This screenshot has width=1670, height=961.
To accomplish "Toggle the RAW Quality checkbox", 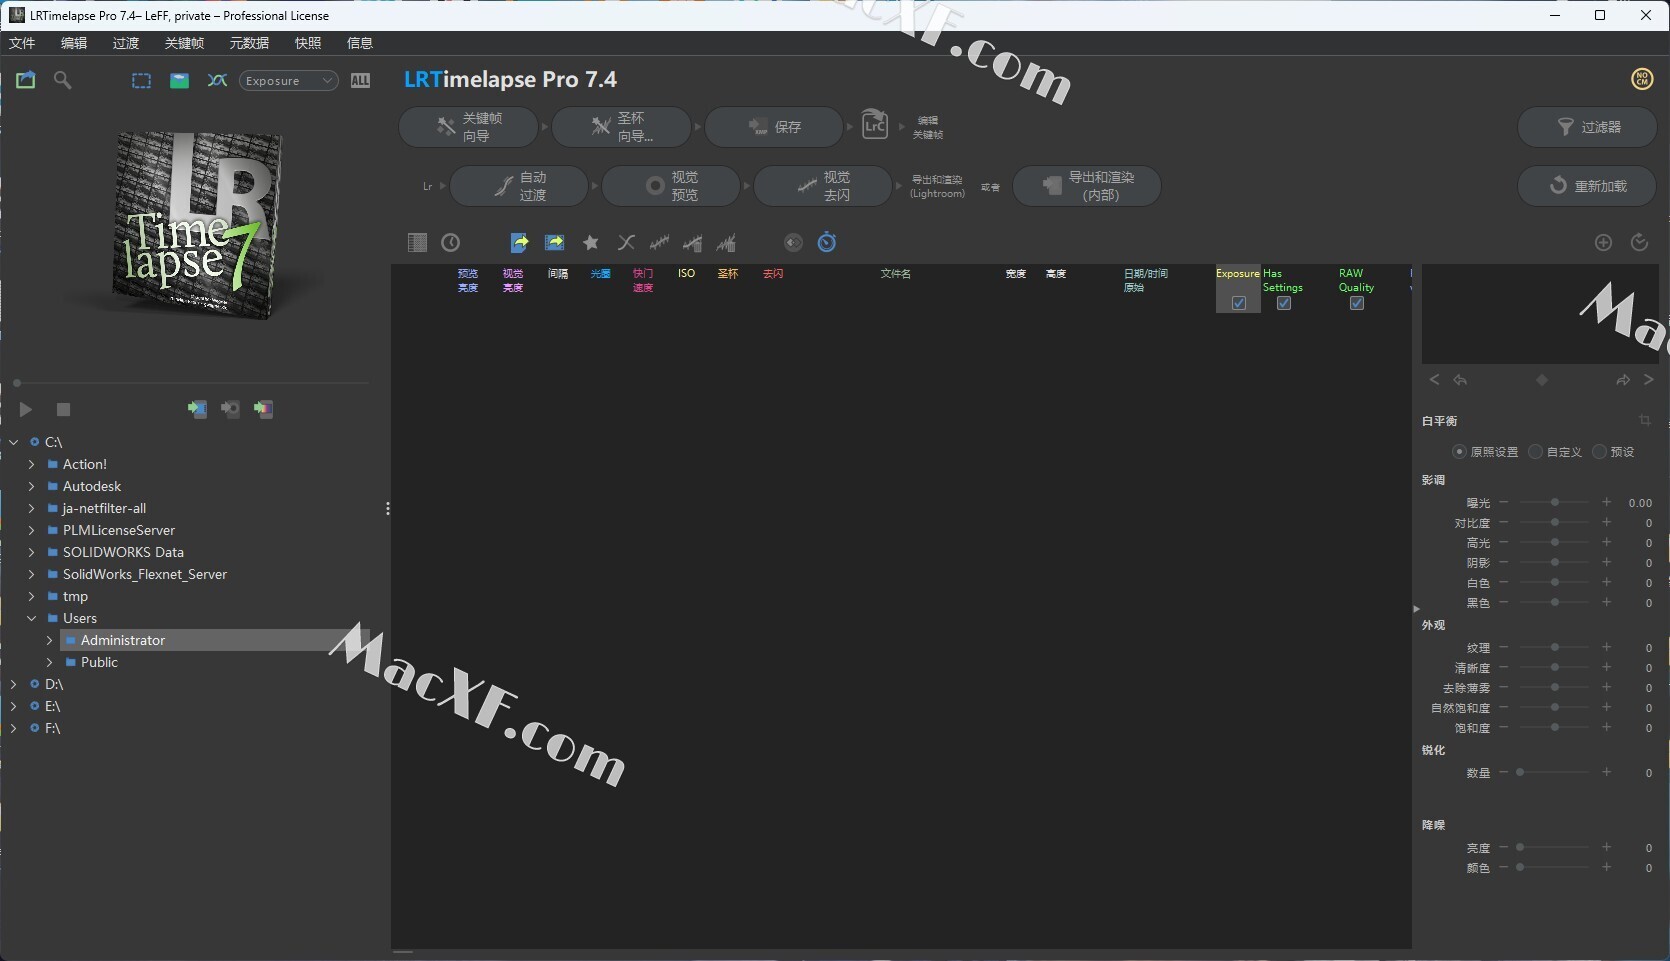I will 1356,303.
